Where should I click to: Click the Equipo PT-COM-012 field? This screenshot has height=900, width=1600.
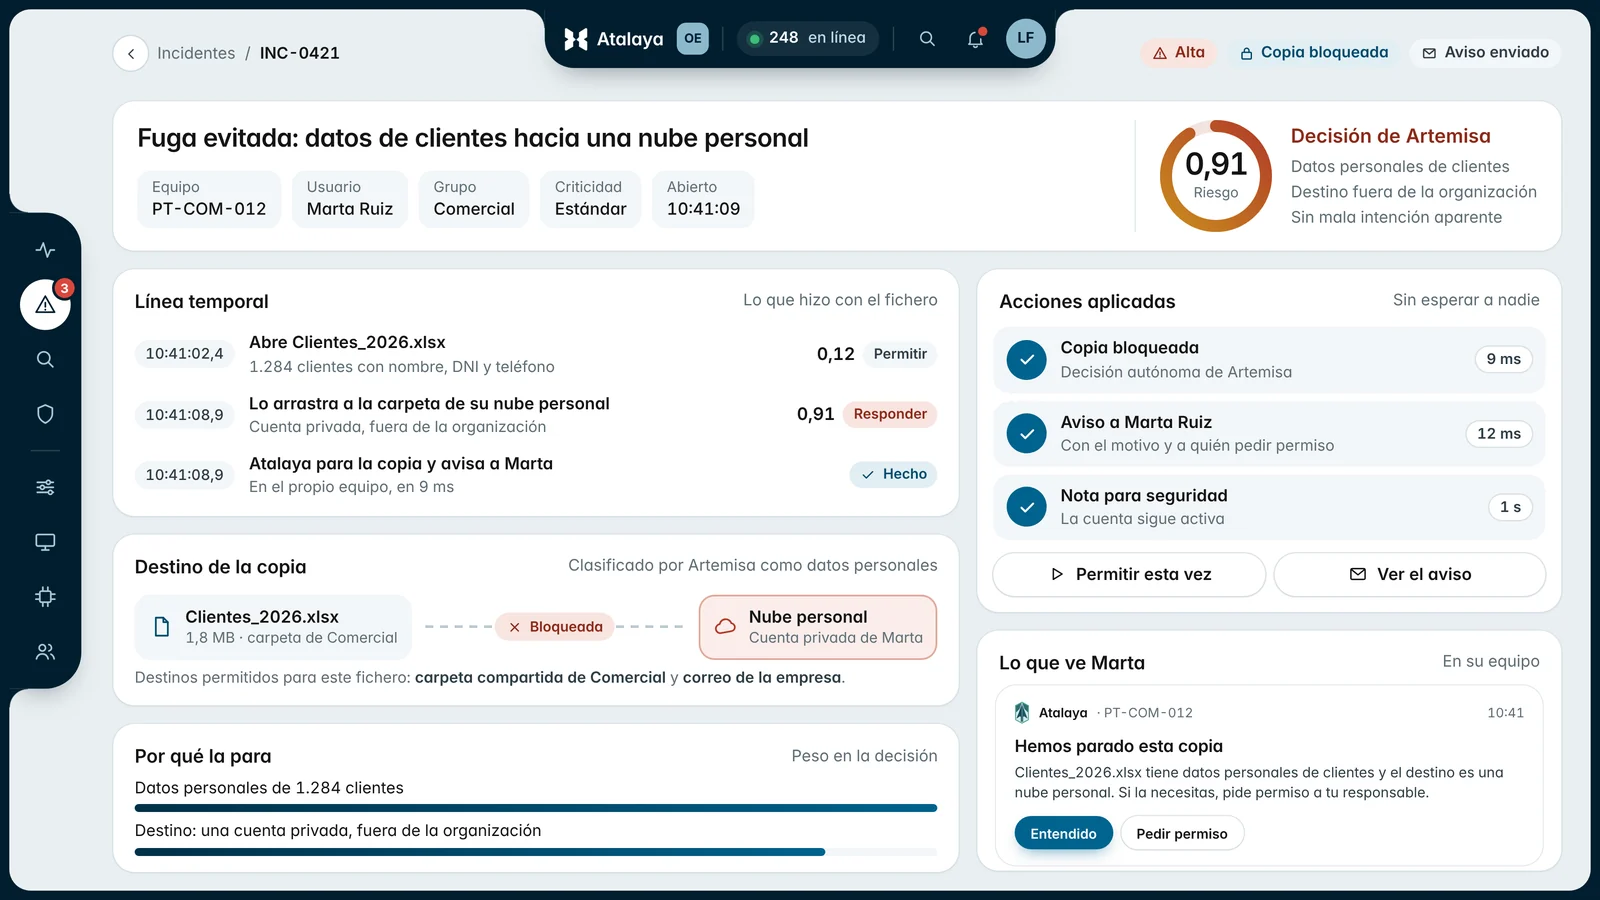209,199
